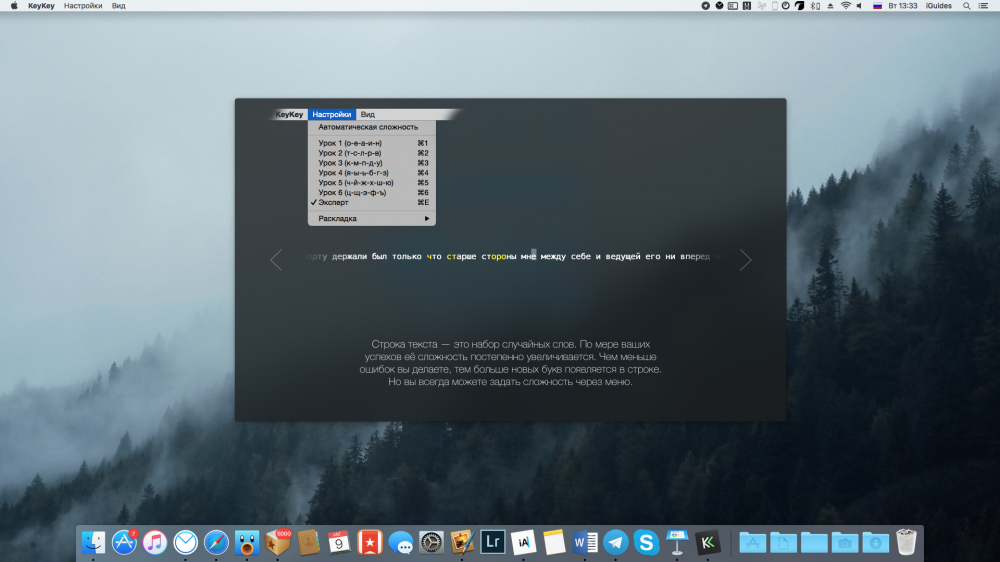
Task: Choose Урок 1 (о-е-а-и-н)
Action: [350, 143]
